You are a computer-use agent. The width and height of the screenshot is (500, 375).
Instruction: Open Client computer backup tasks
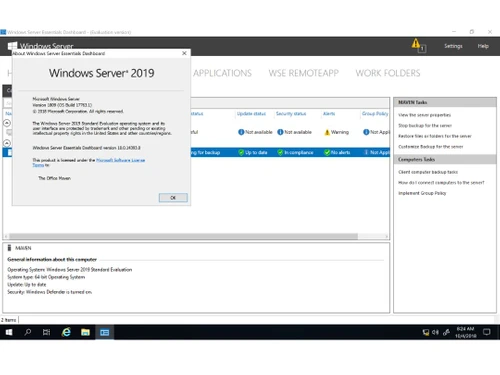[428, 172]
